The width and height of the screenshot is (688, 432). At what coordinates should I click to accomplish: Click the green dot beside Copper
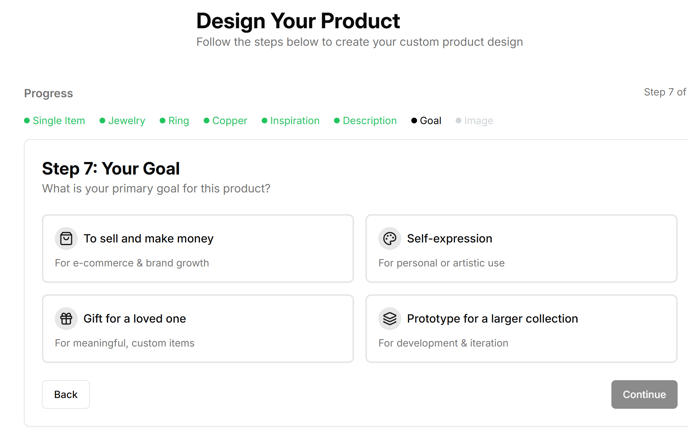pos(206,121)
